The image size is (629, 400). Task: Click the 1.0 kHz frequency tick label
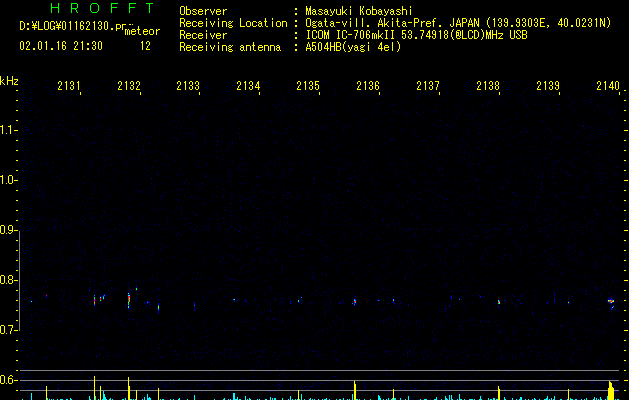pyautogui.click(x=8, y=180)
